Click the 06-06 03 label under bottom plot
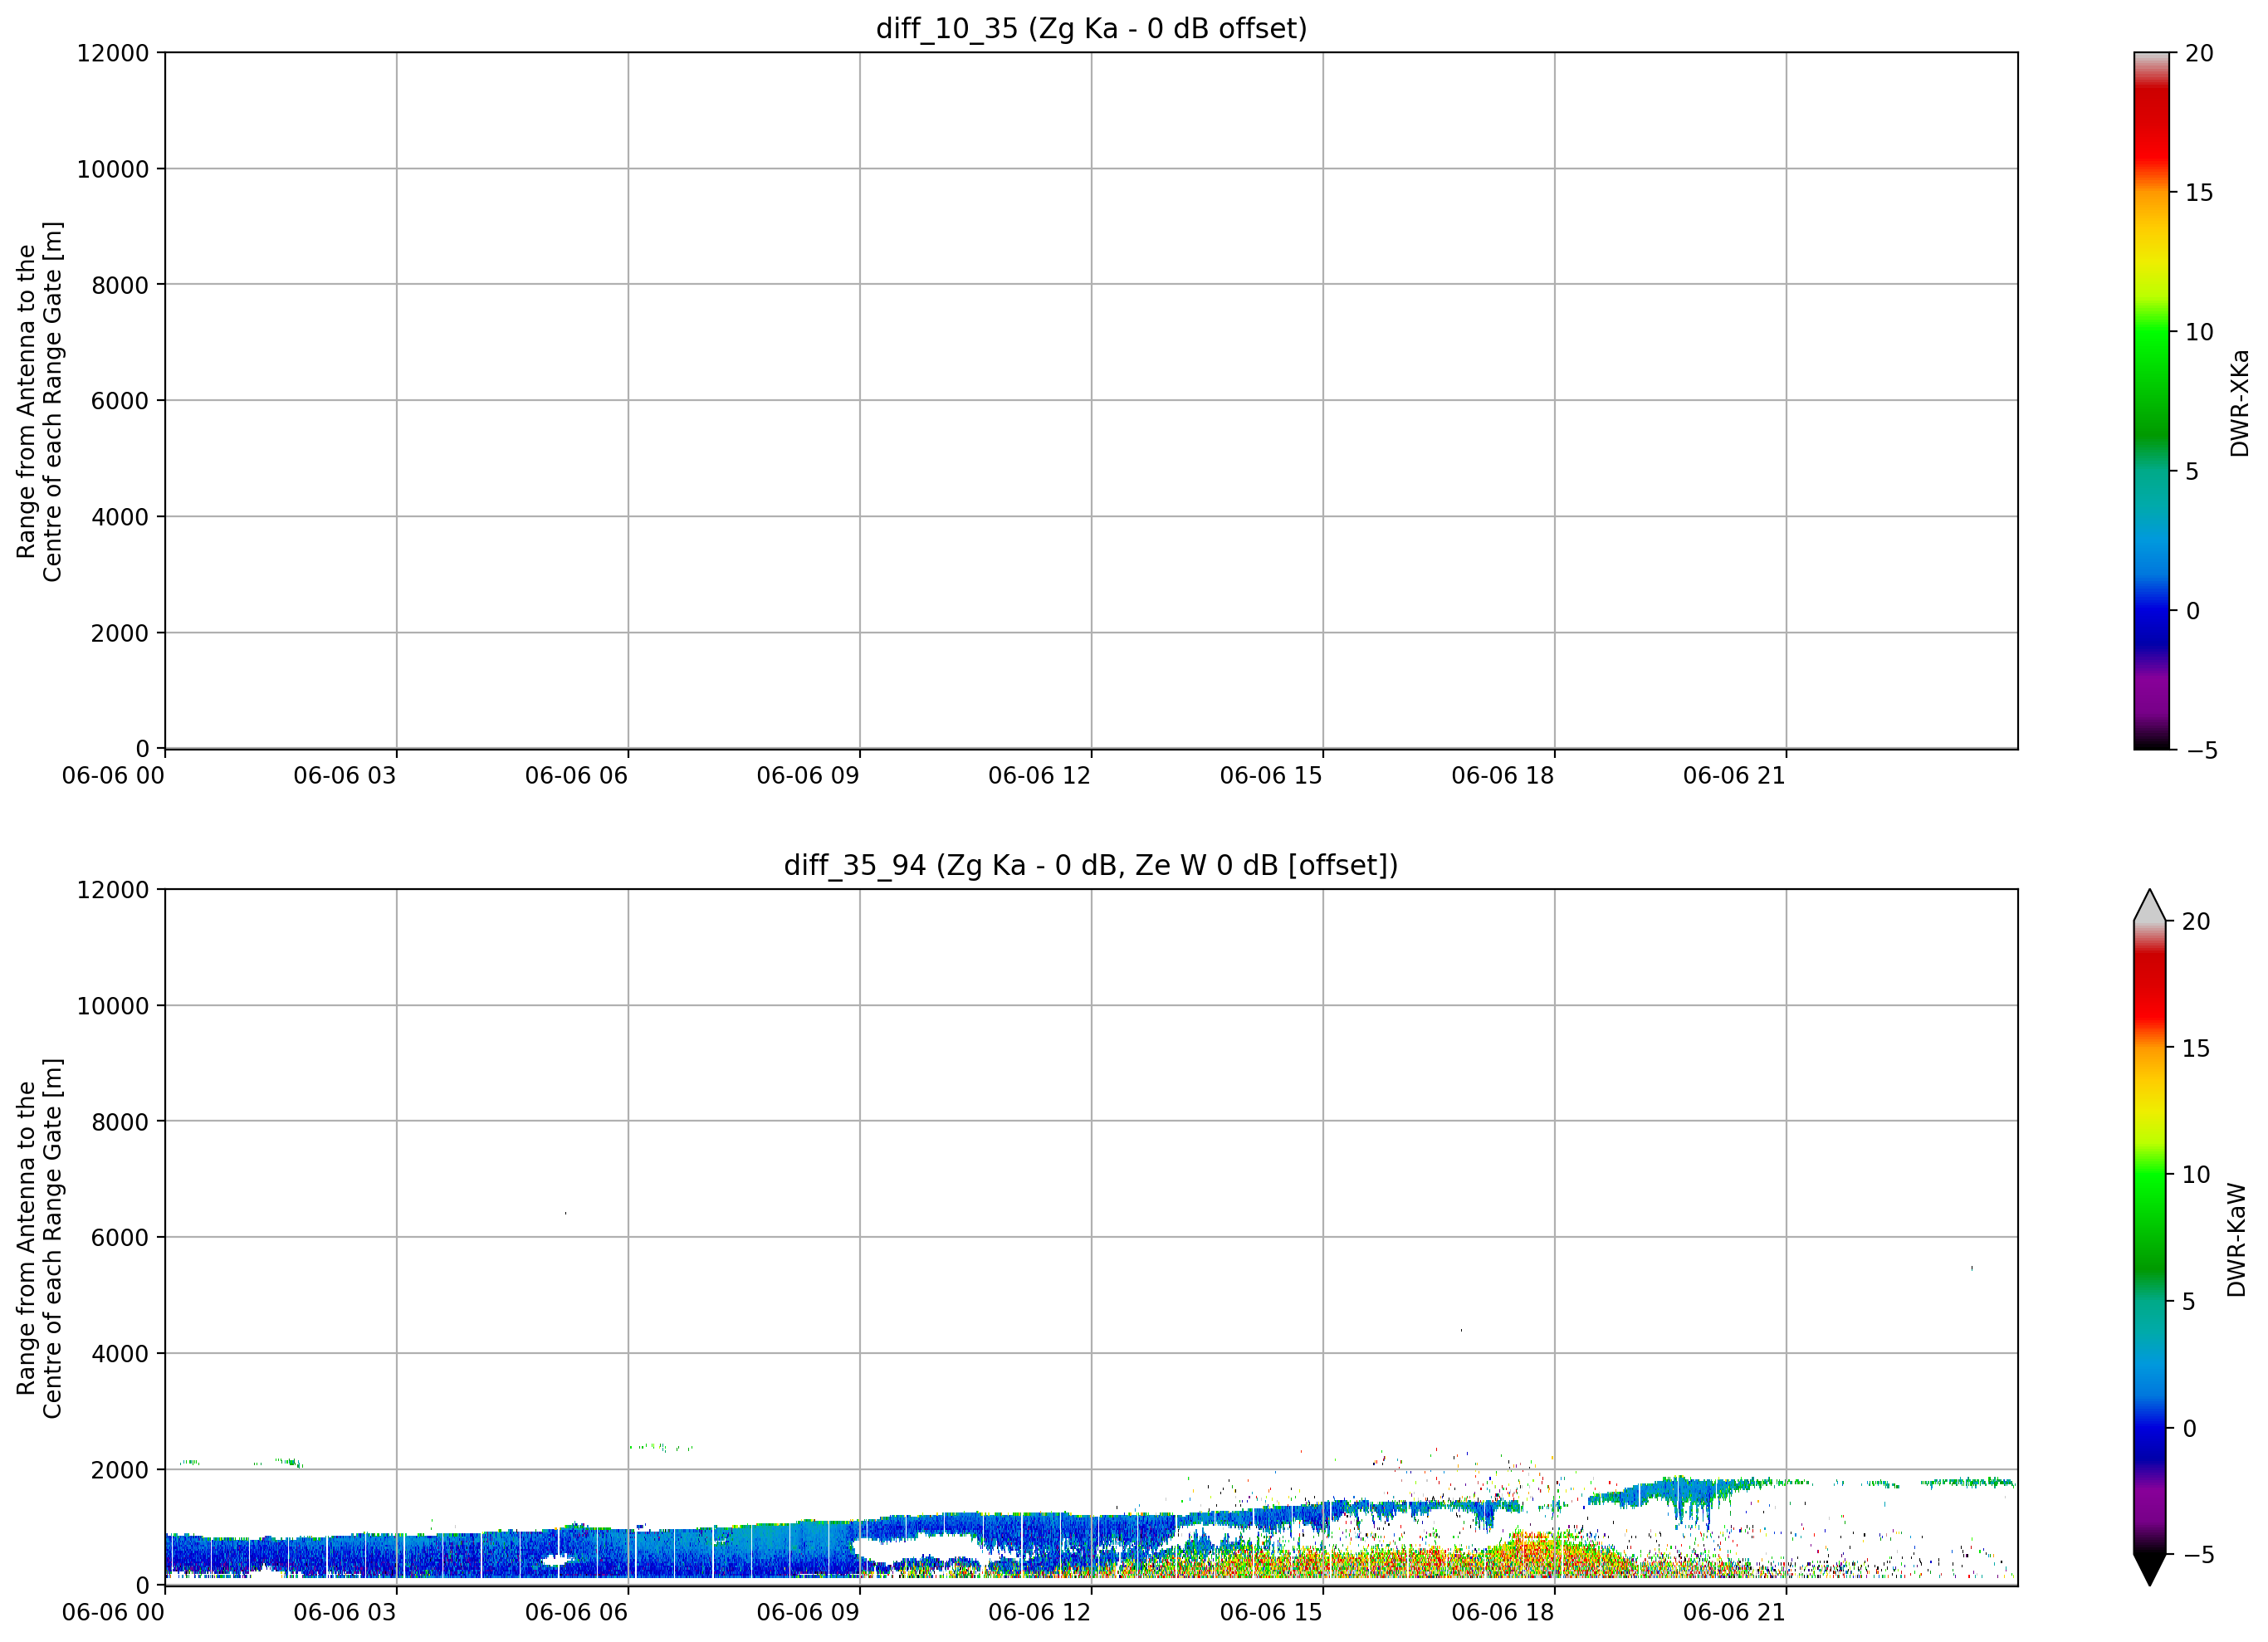 point(345,1613)
